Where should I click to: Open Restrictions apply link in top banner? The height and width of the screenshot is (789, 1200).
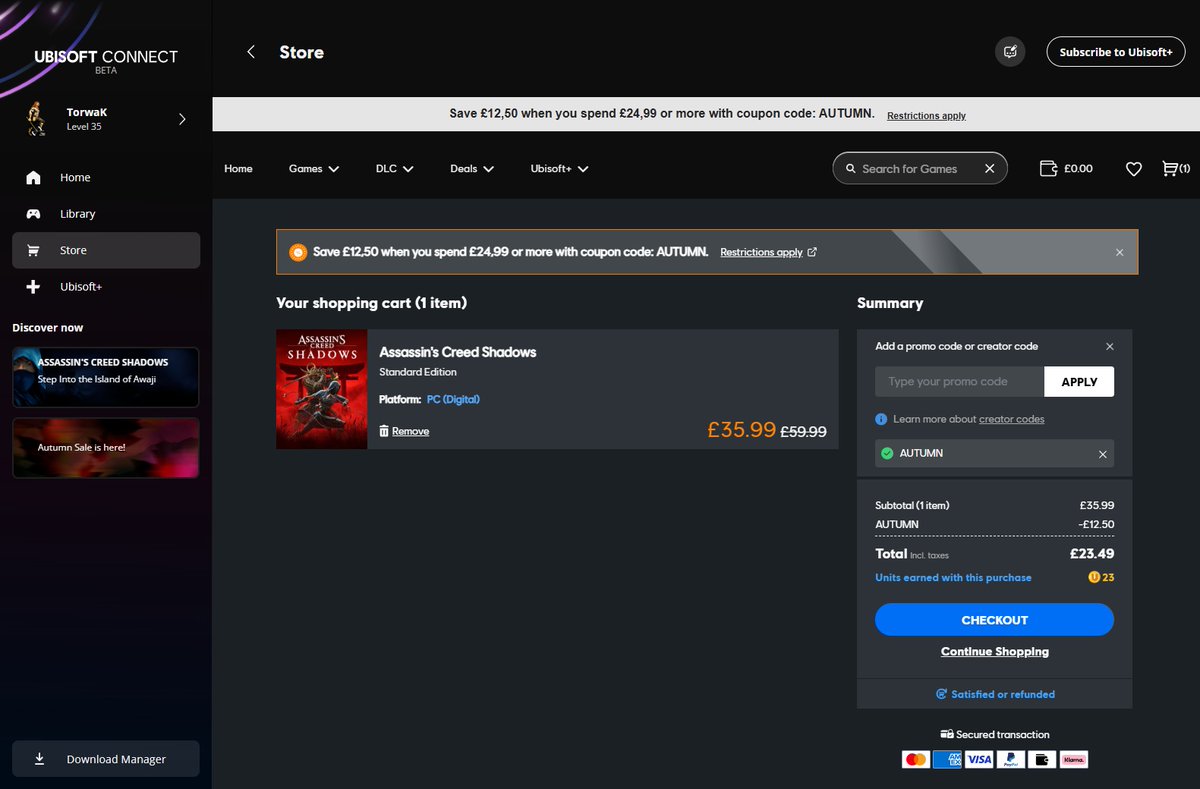tap(926, 116)
